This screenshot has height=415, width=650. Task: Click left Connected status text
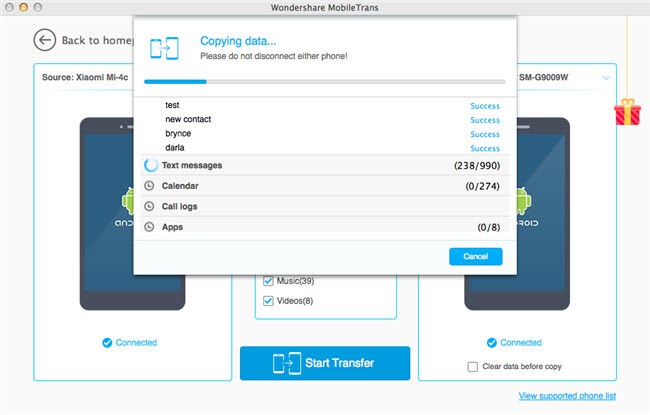(136, 343)
